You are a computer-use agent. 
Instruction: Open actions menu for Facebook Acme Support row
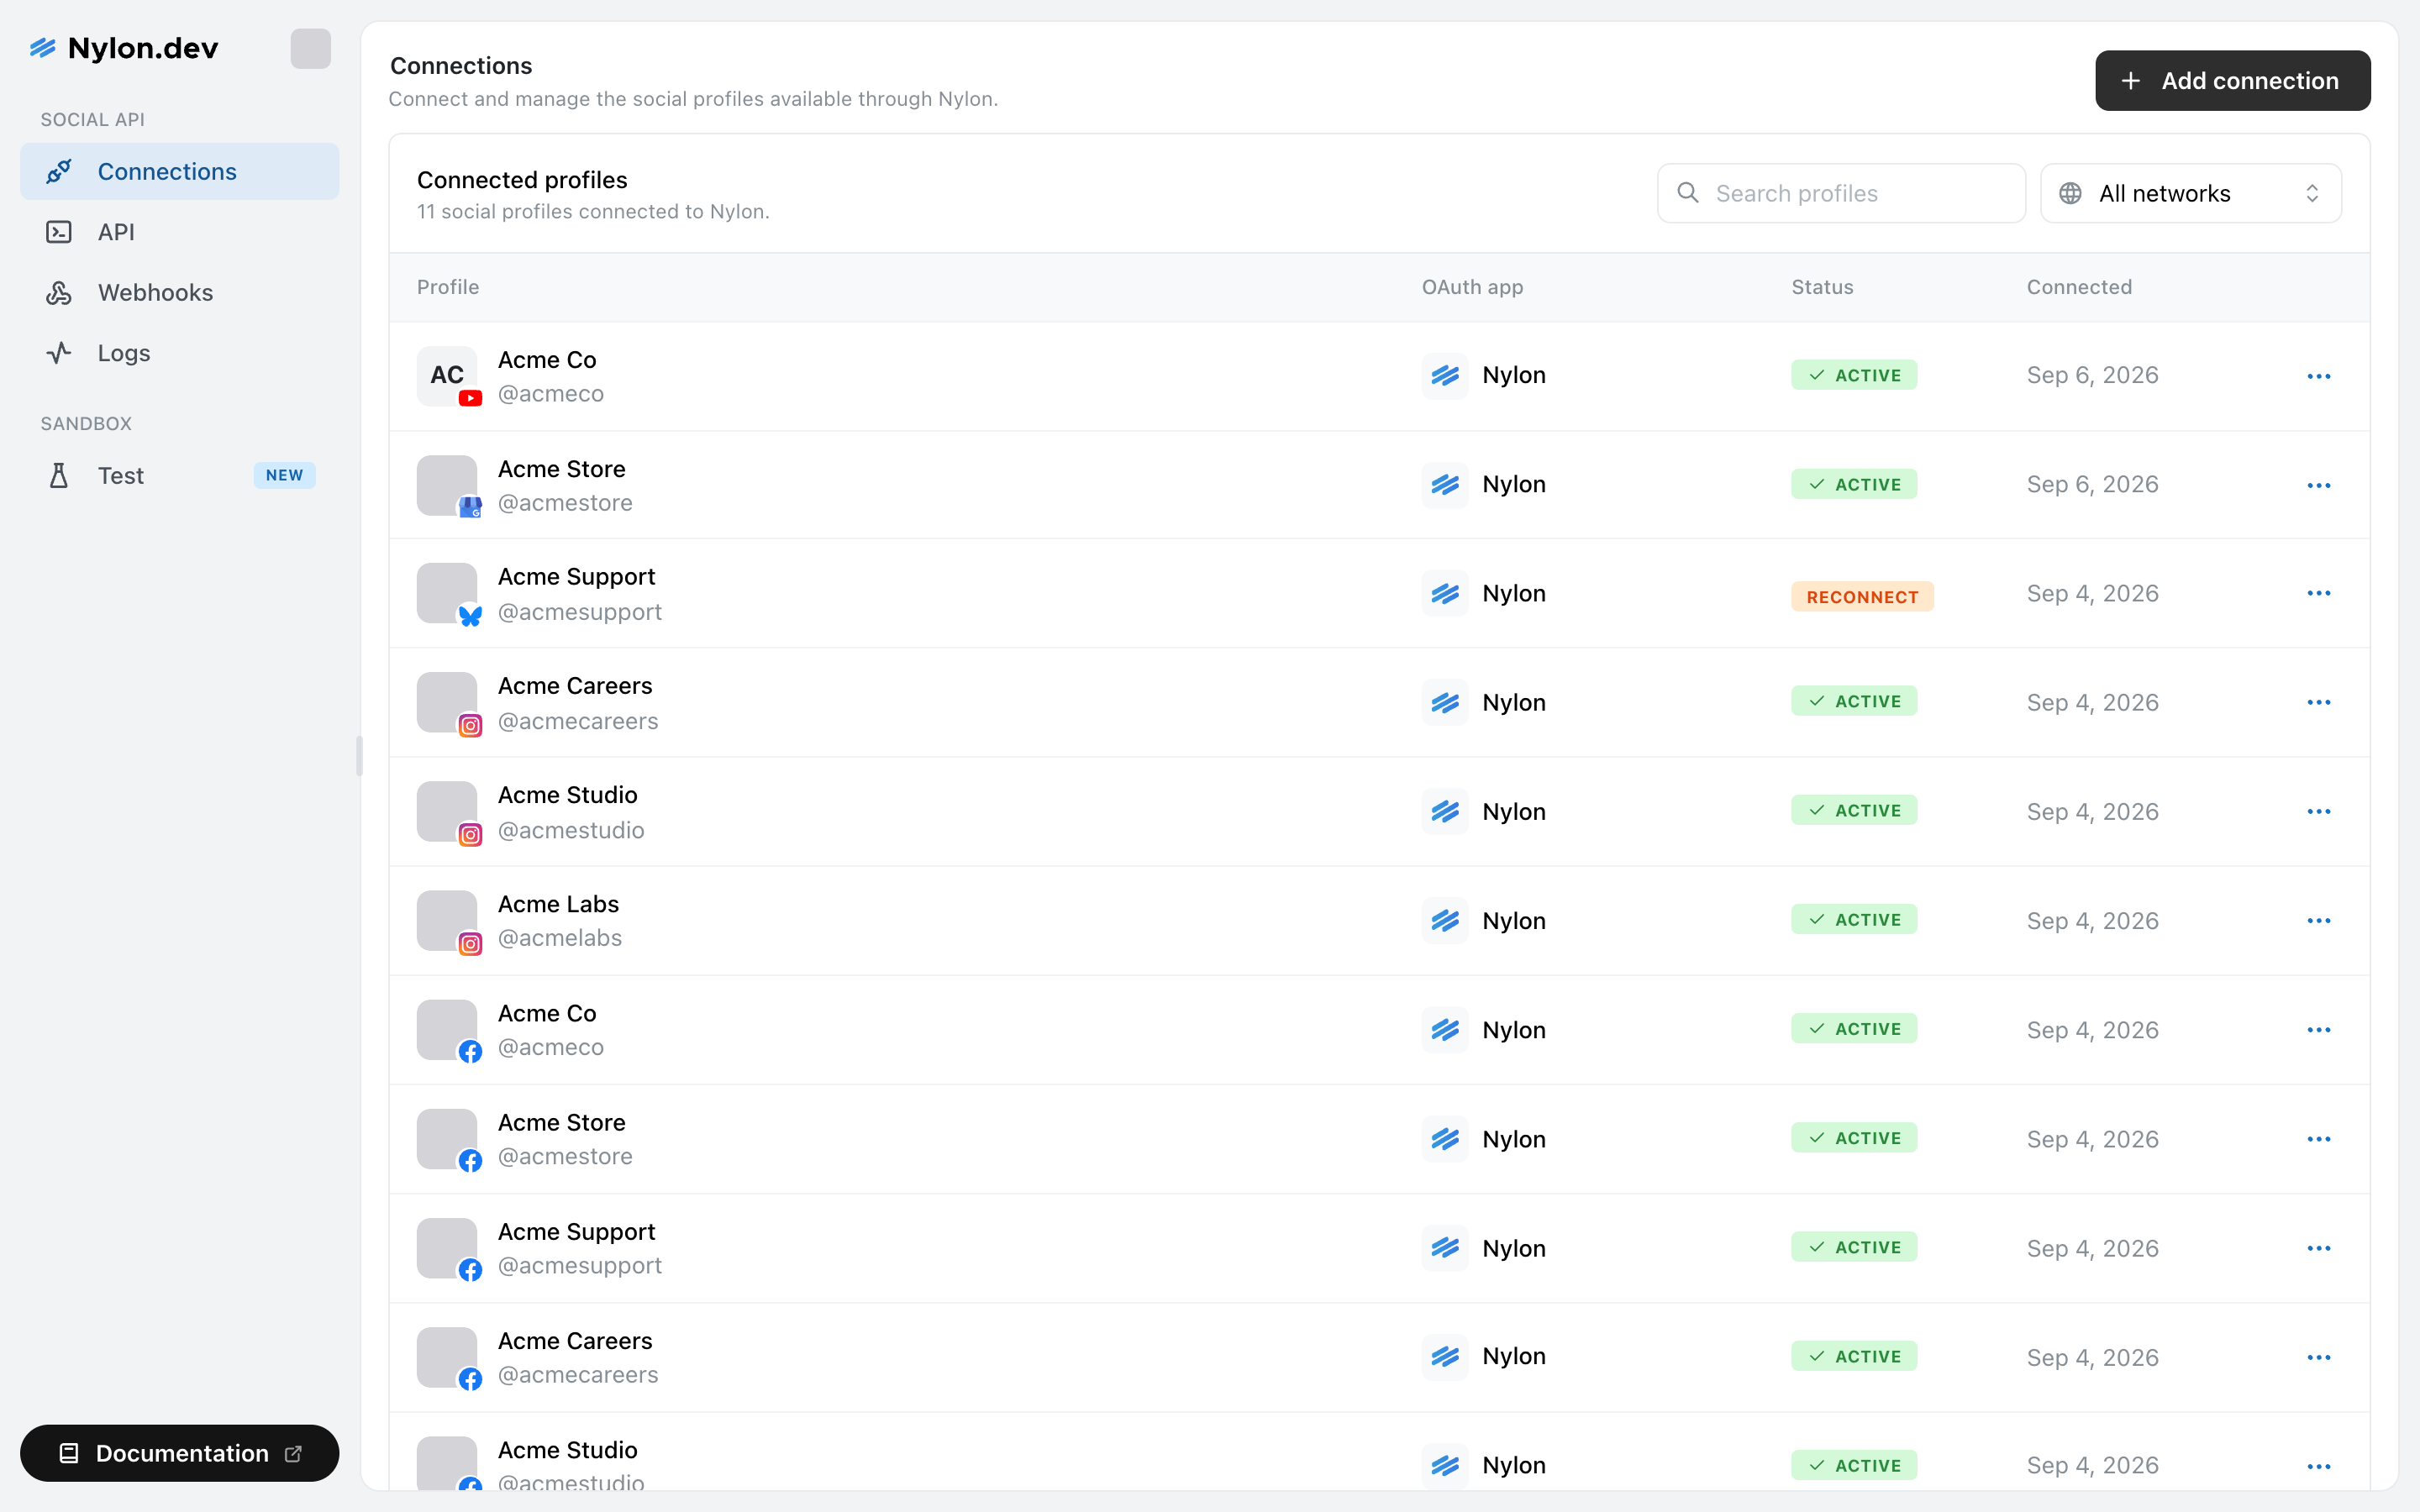2318,1248
